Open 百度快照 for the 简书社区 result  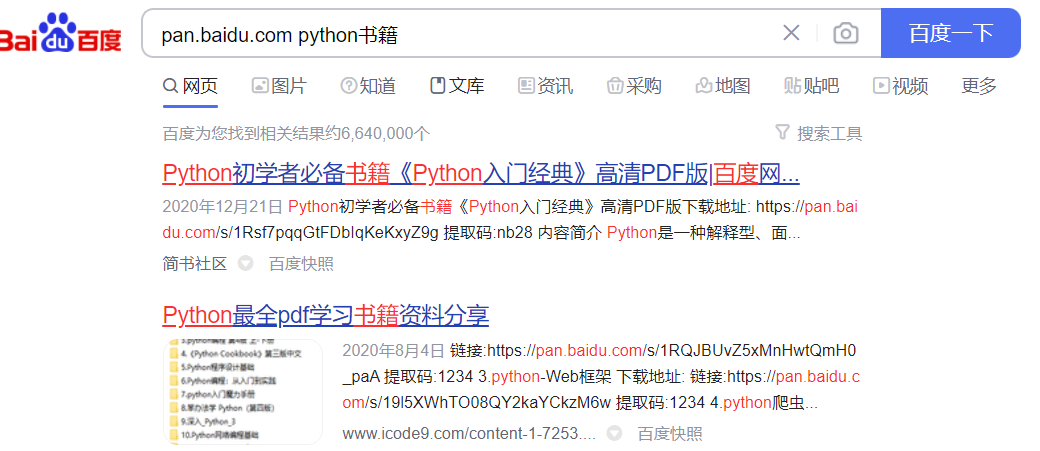301,264
